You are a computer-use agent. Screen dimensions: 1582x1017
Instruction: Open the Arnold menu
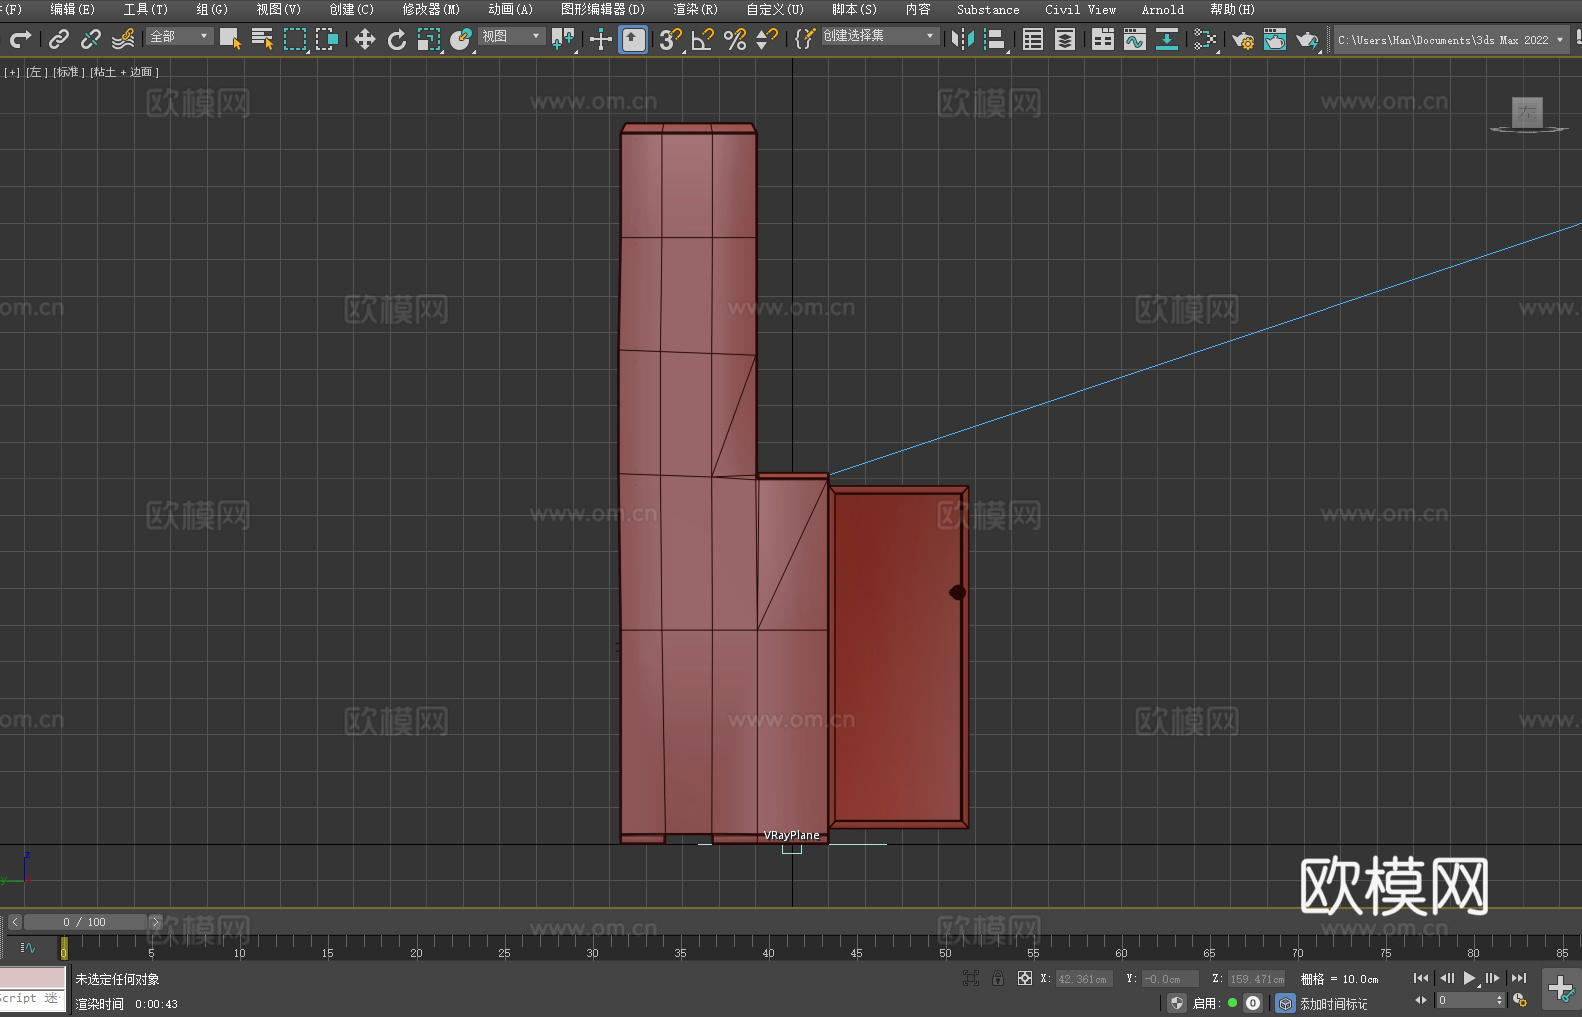[x=1163, y=9]
